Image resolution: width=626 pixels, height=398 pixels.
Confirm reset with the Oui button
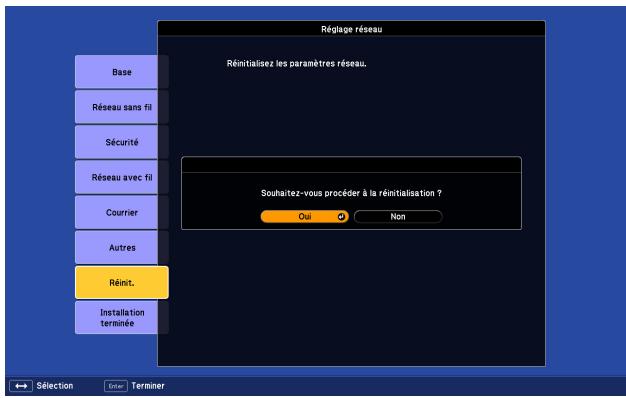point(305,216)
